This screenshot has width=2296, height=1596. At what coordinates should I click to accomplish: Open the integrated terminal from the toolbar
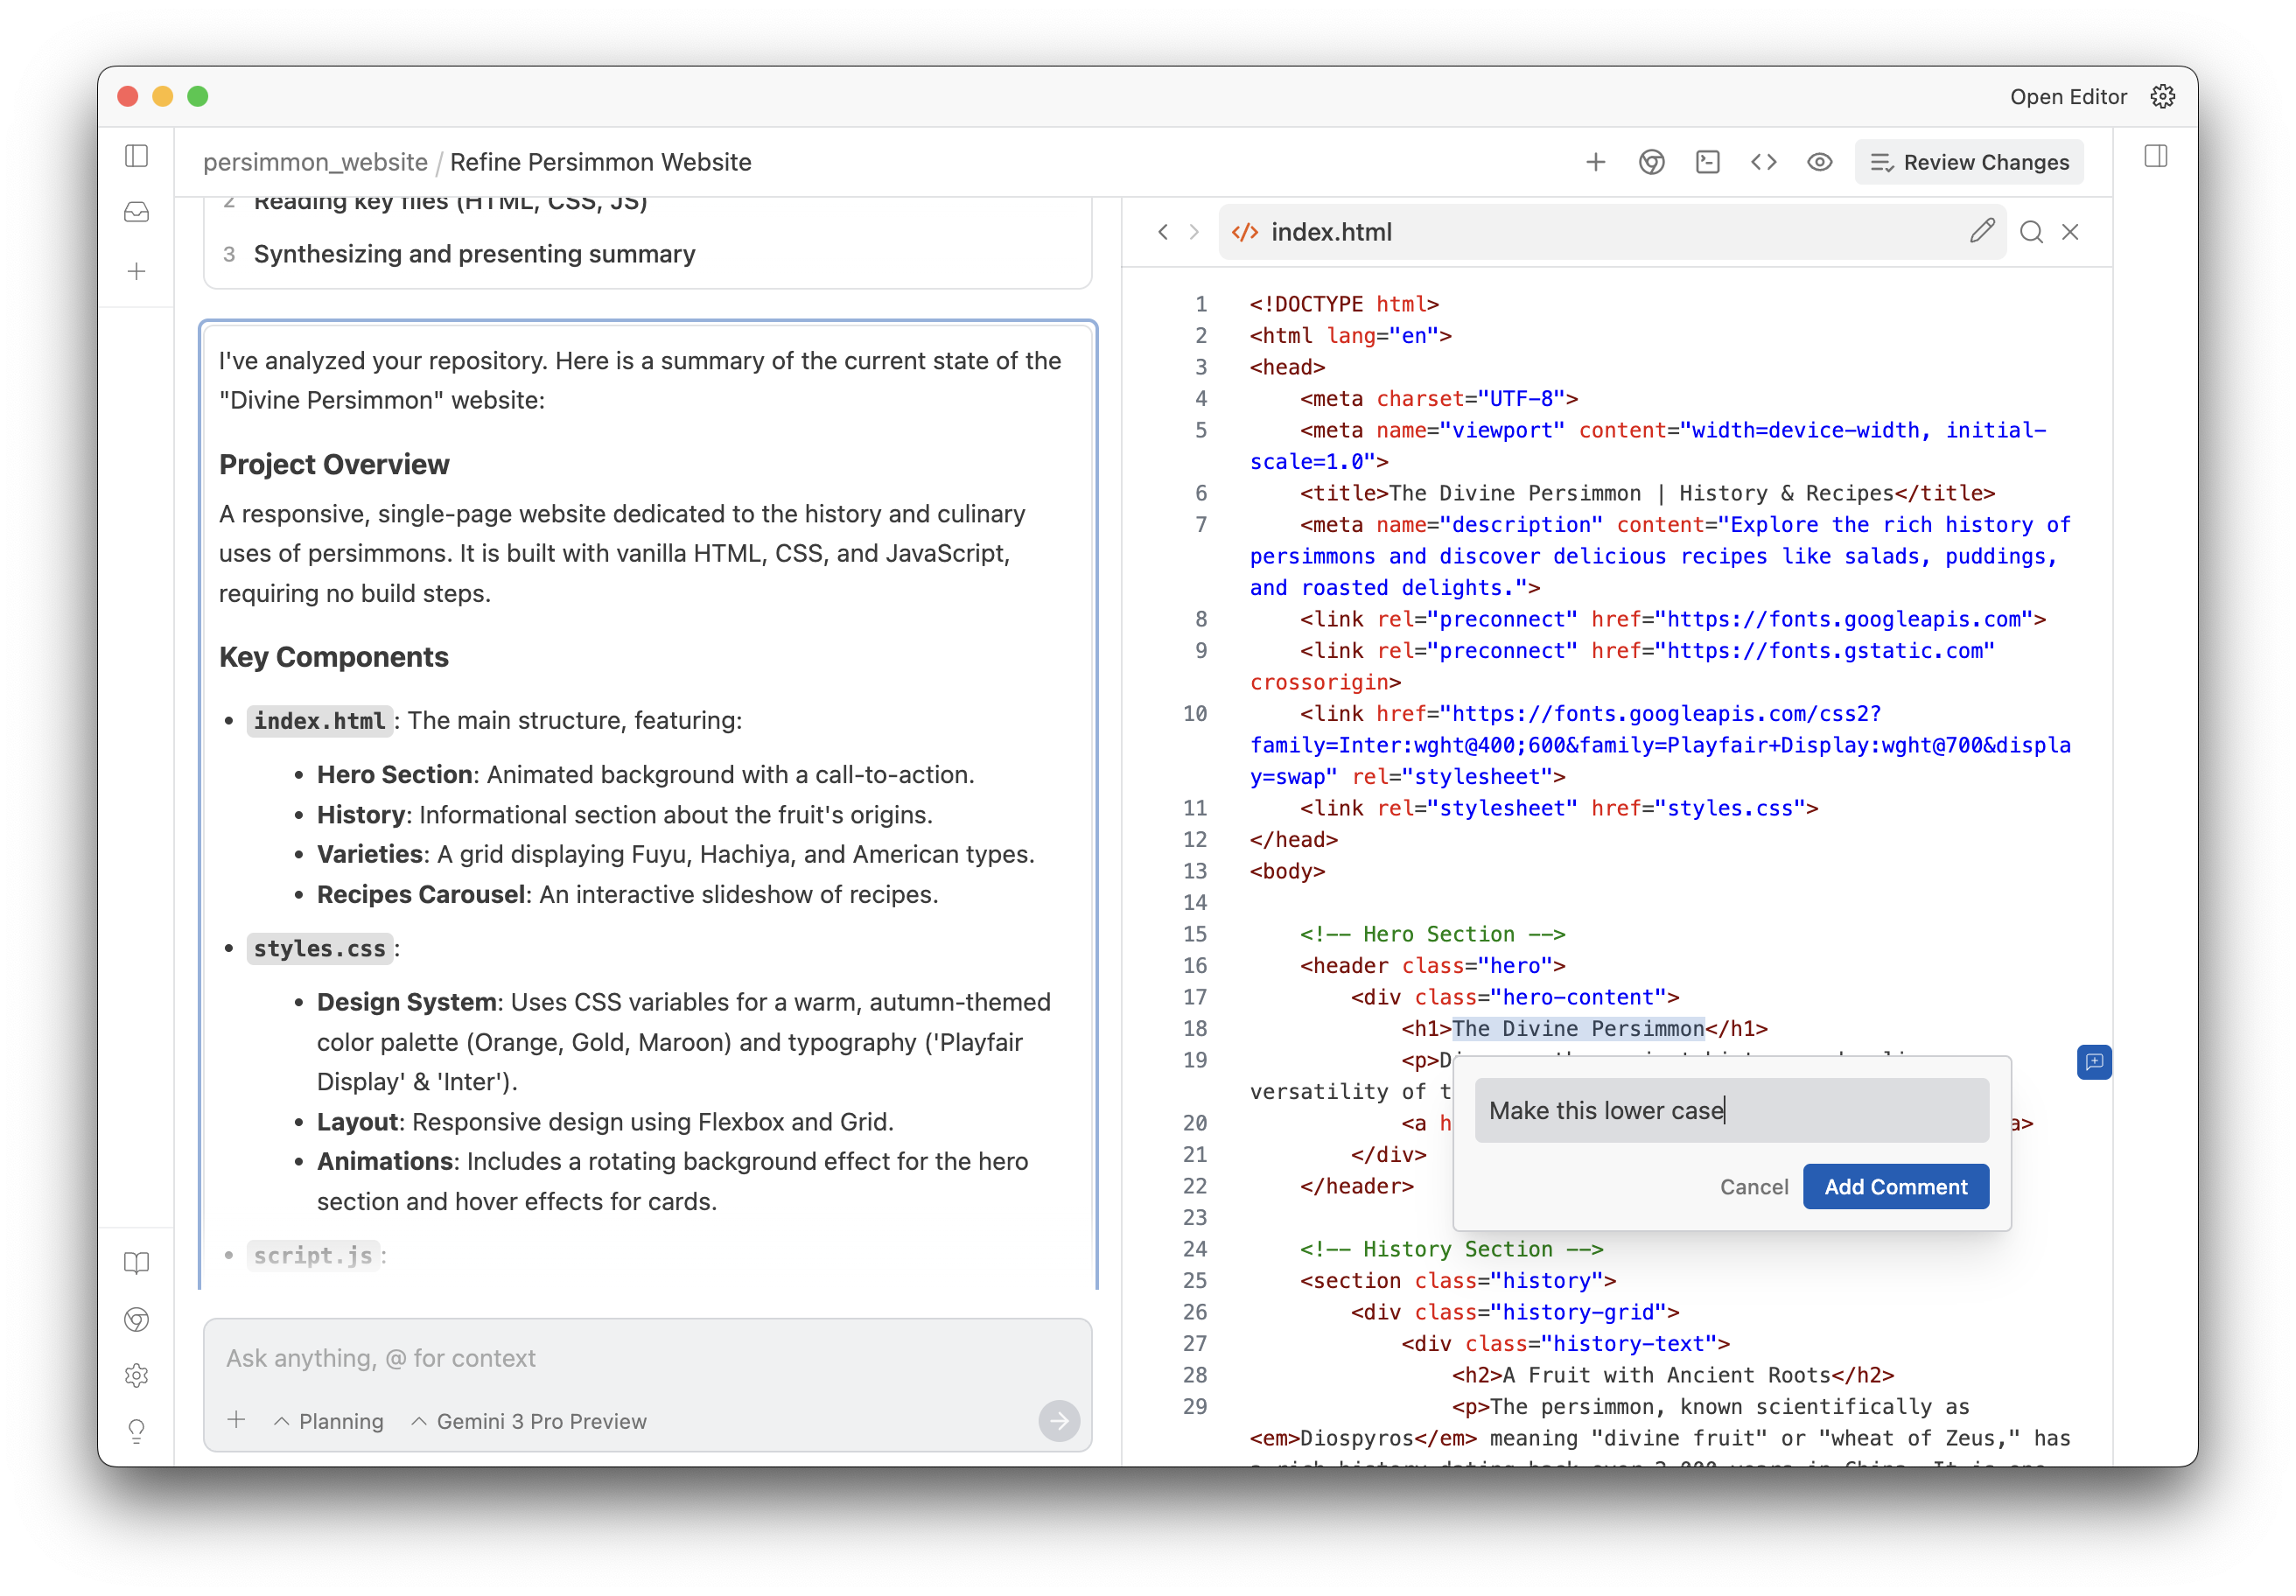[1708, 161]
